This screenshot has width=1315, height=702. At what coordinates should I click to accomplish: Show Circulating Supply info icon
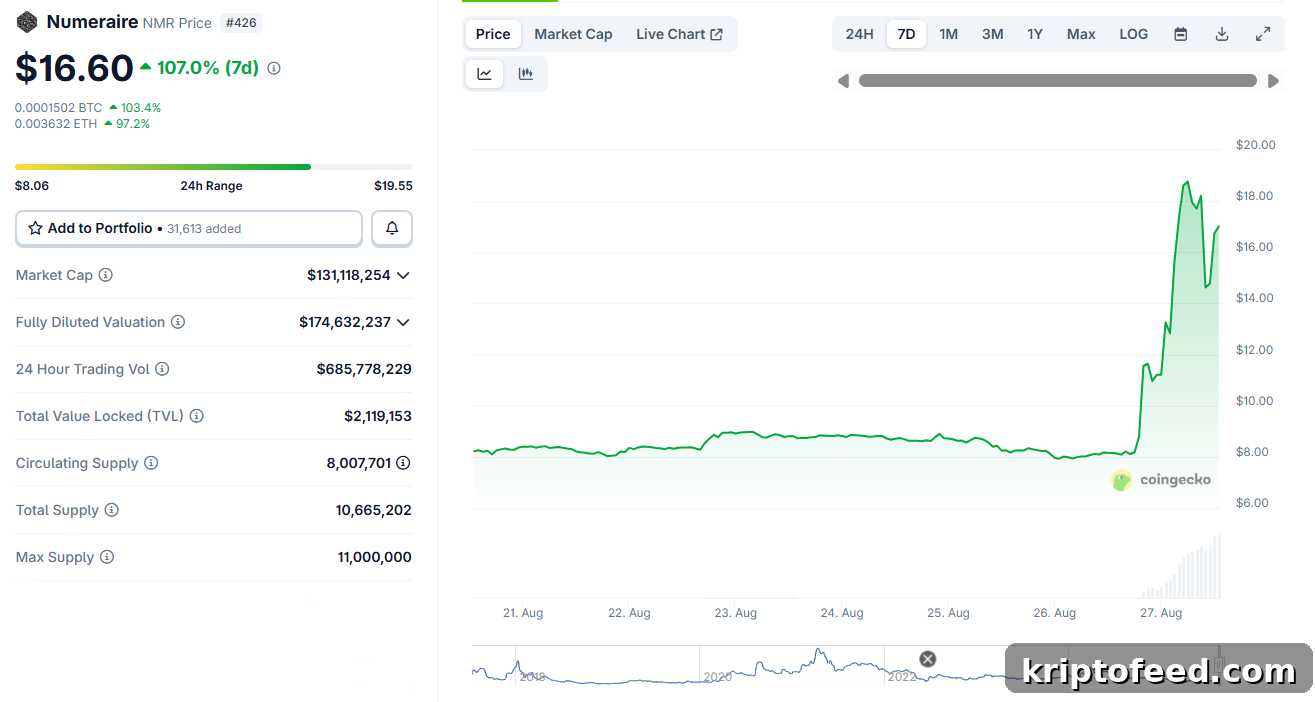click(x=151, y=463)
